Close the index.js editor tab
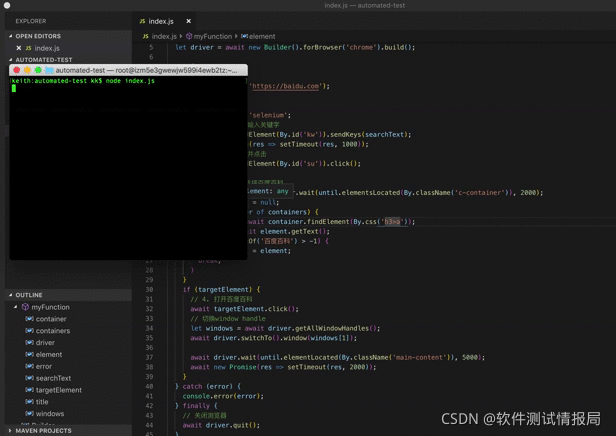The height and width of the screenshot is (436, 616). tap(189, 21)
